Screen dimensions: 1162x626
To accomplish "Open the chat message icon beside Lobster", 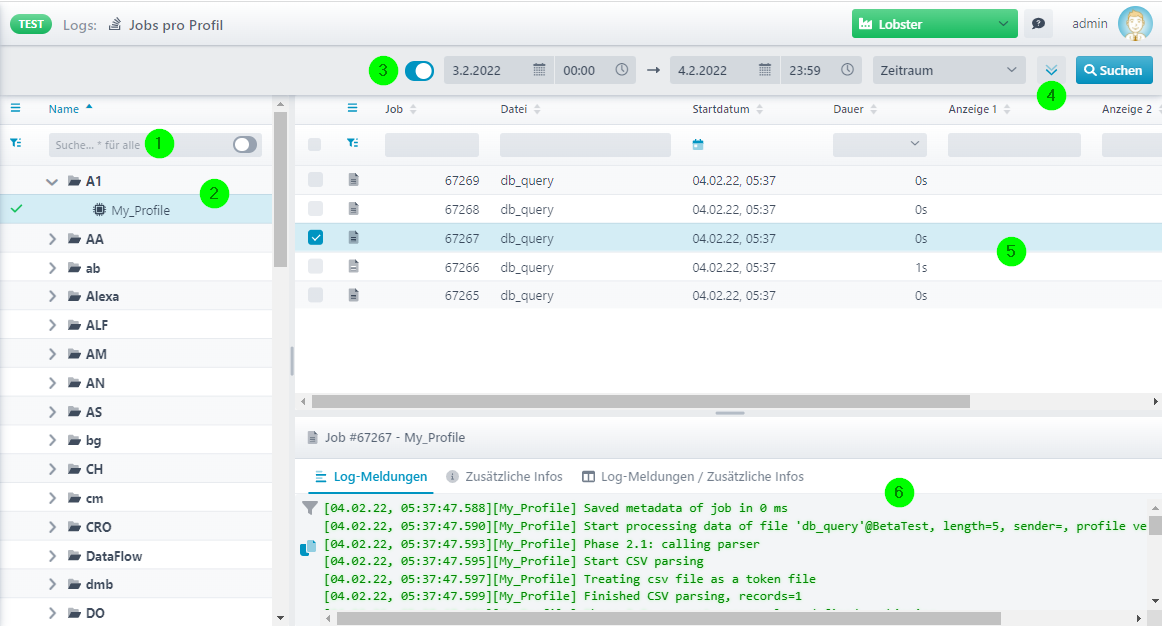I will [1038, 24].
